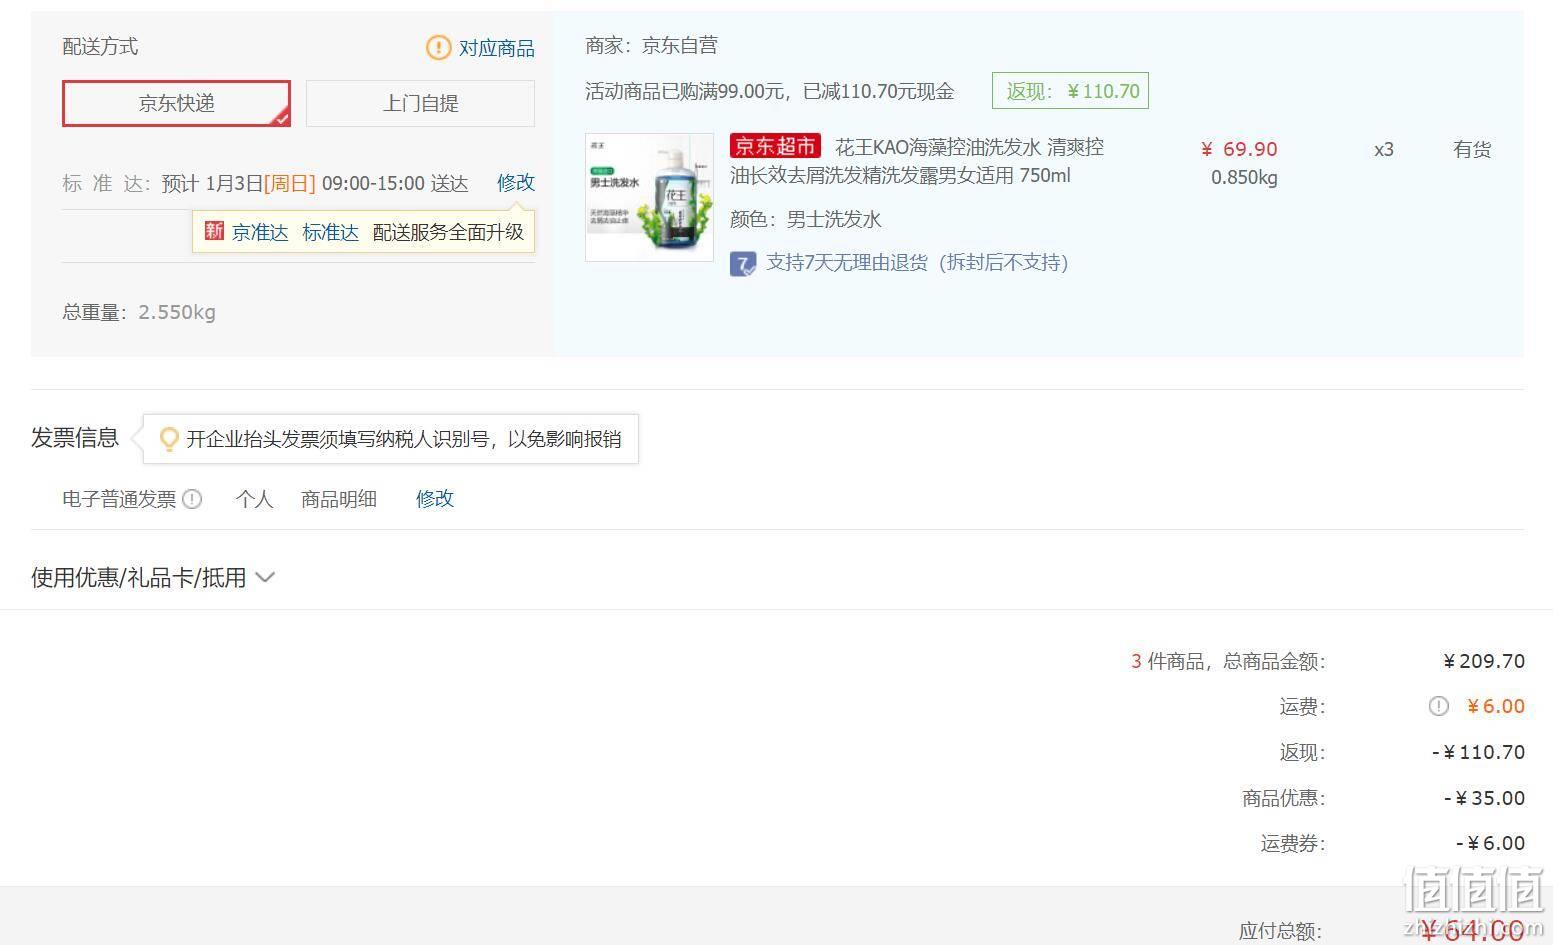
Task: Click the 7-day return policy icon
Action: coord(743,264)
